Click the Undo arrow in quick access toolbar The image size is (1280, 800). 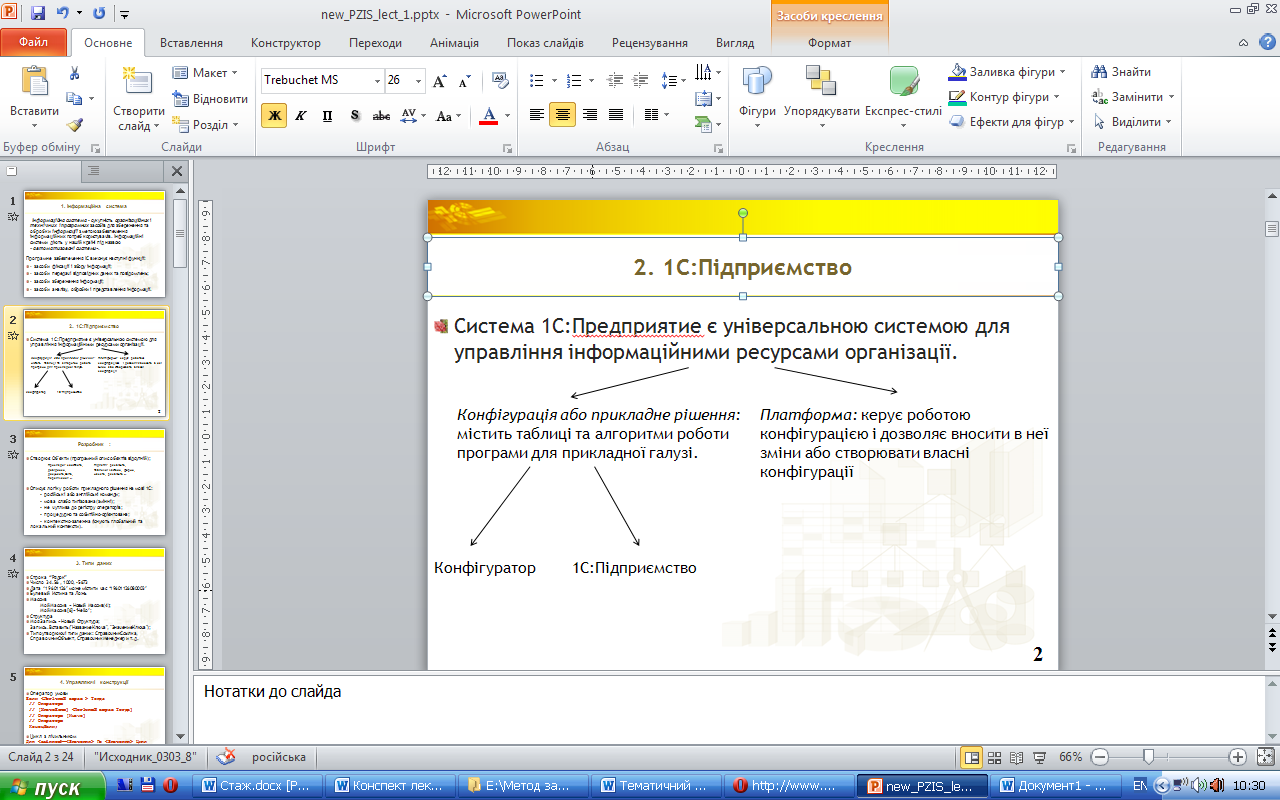[x=62, y=14]
